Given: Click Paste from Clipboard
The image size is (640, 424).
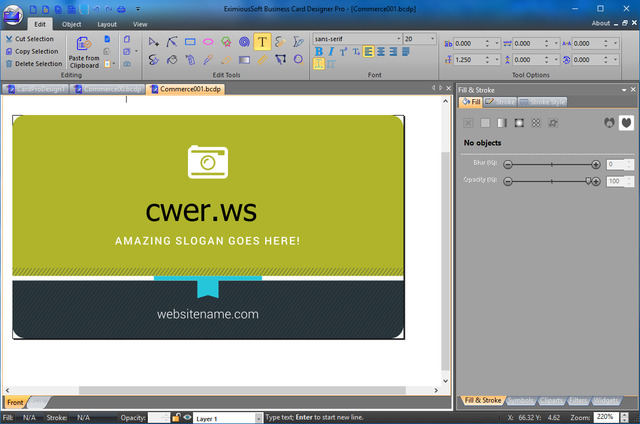Looking at the screenshot, I should 84,52.
